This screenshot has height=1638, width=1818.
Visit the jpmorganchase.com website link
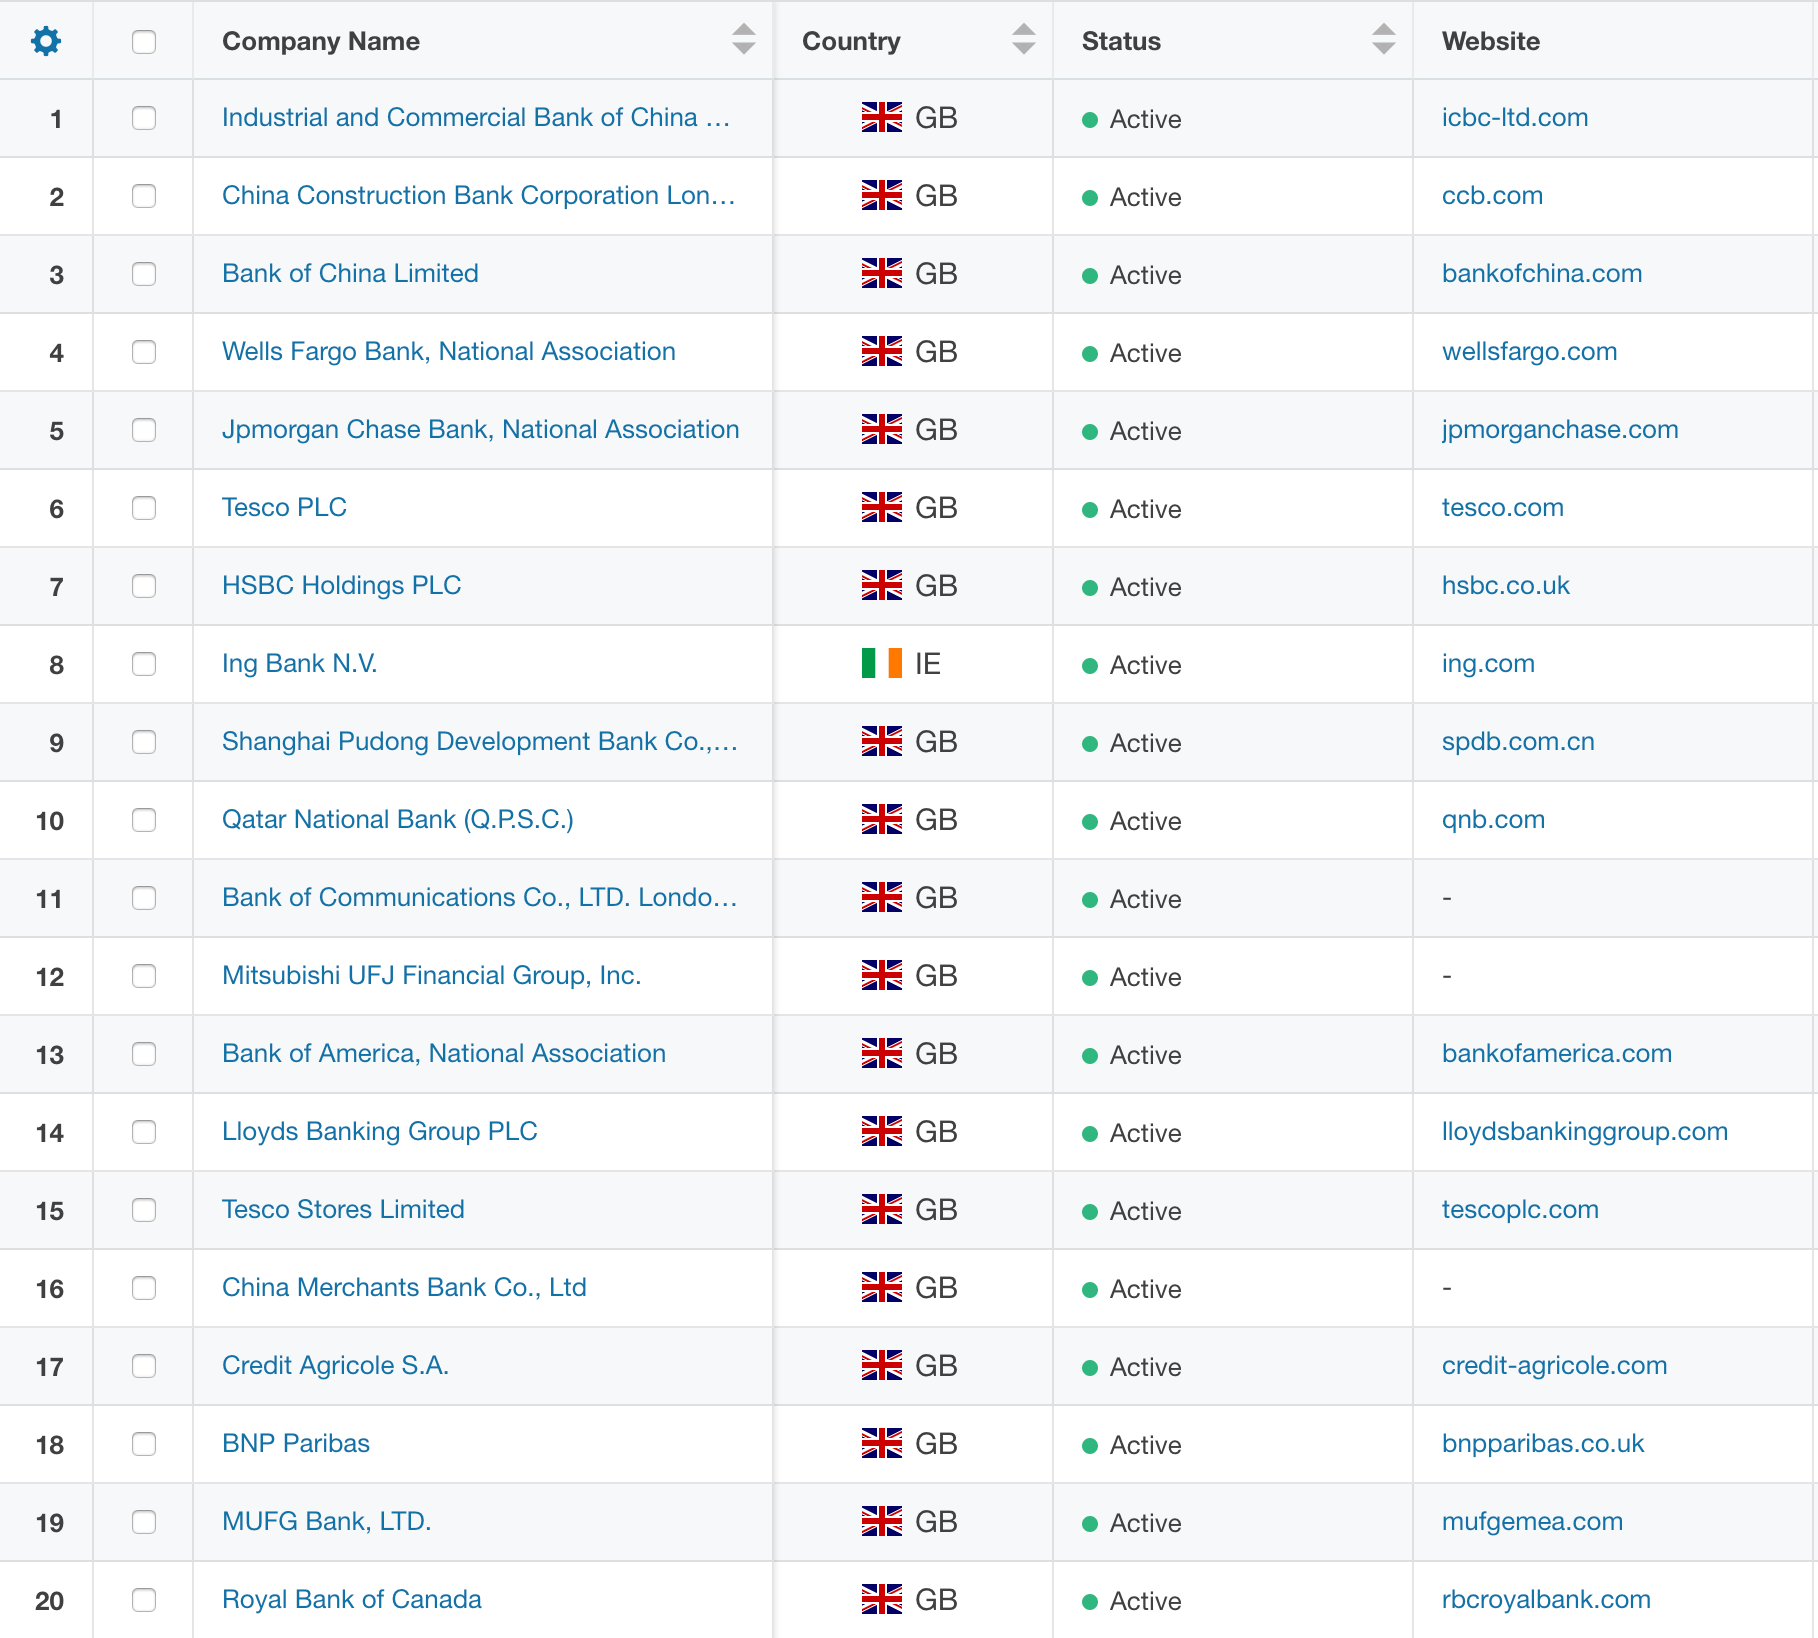click(x=1560, y=430)
